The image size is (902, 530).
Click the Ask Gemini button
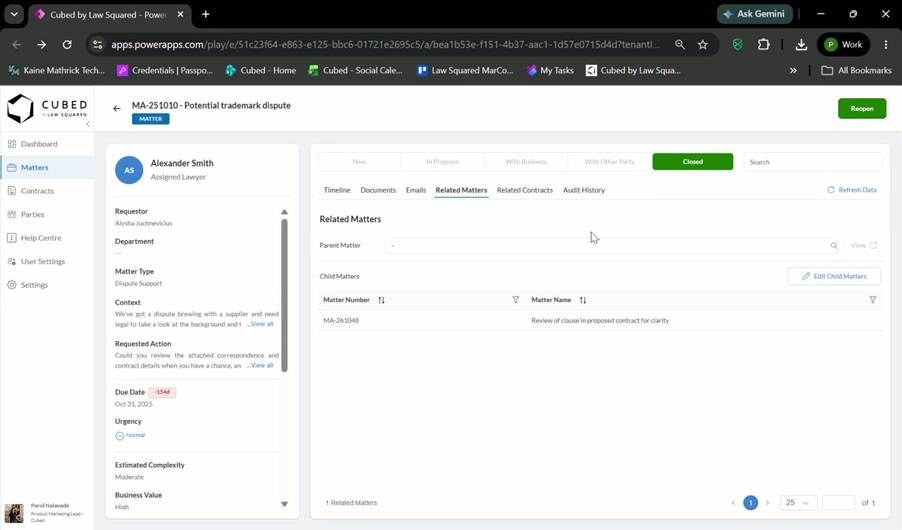click(754, 14)
